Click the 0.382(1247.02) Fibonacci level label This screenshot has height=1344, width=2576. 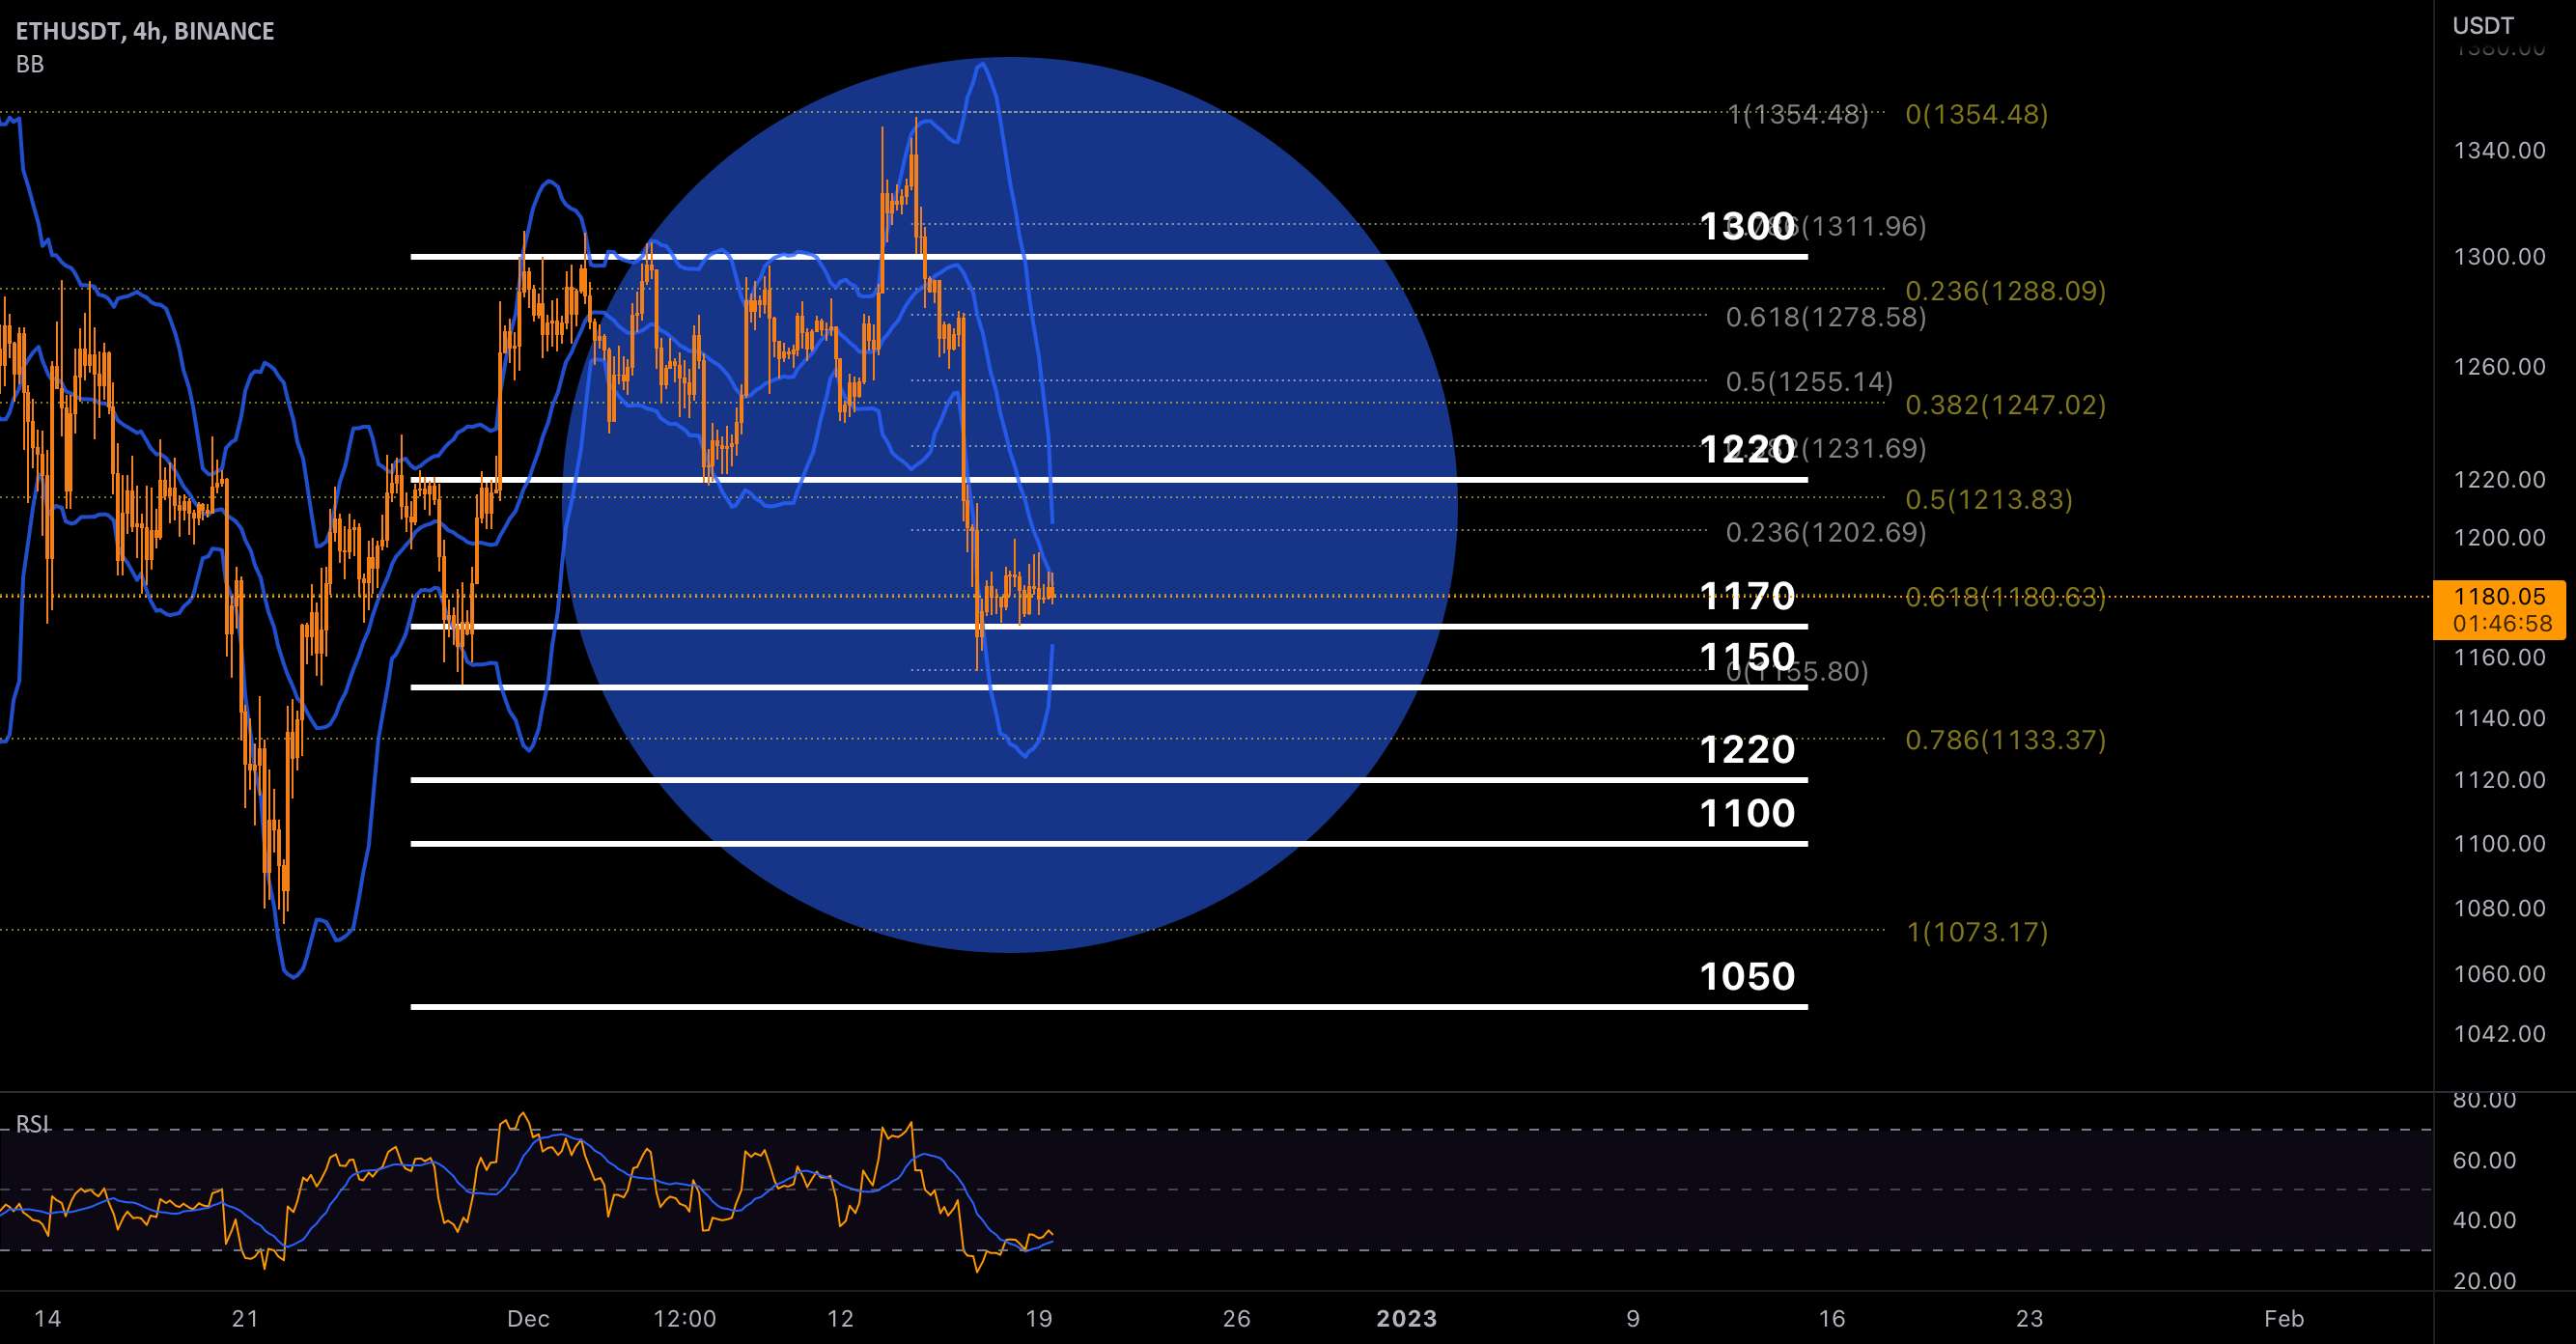[2006, 405]
